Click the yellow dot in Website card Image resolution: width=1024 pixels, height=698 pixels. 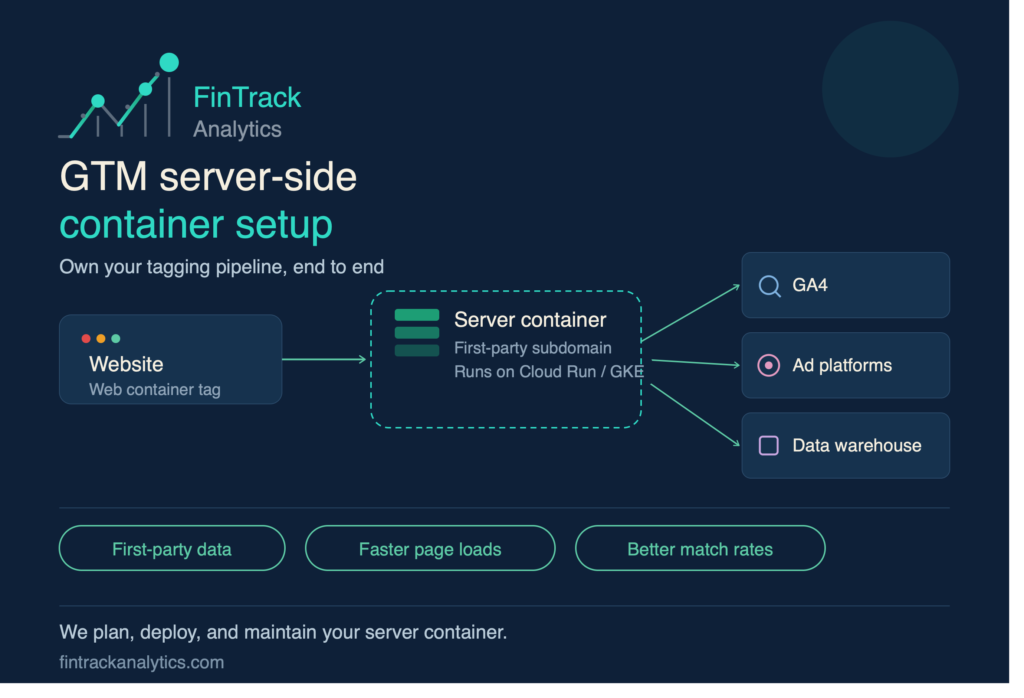coord(101,338)
